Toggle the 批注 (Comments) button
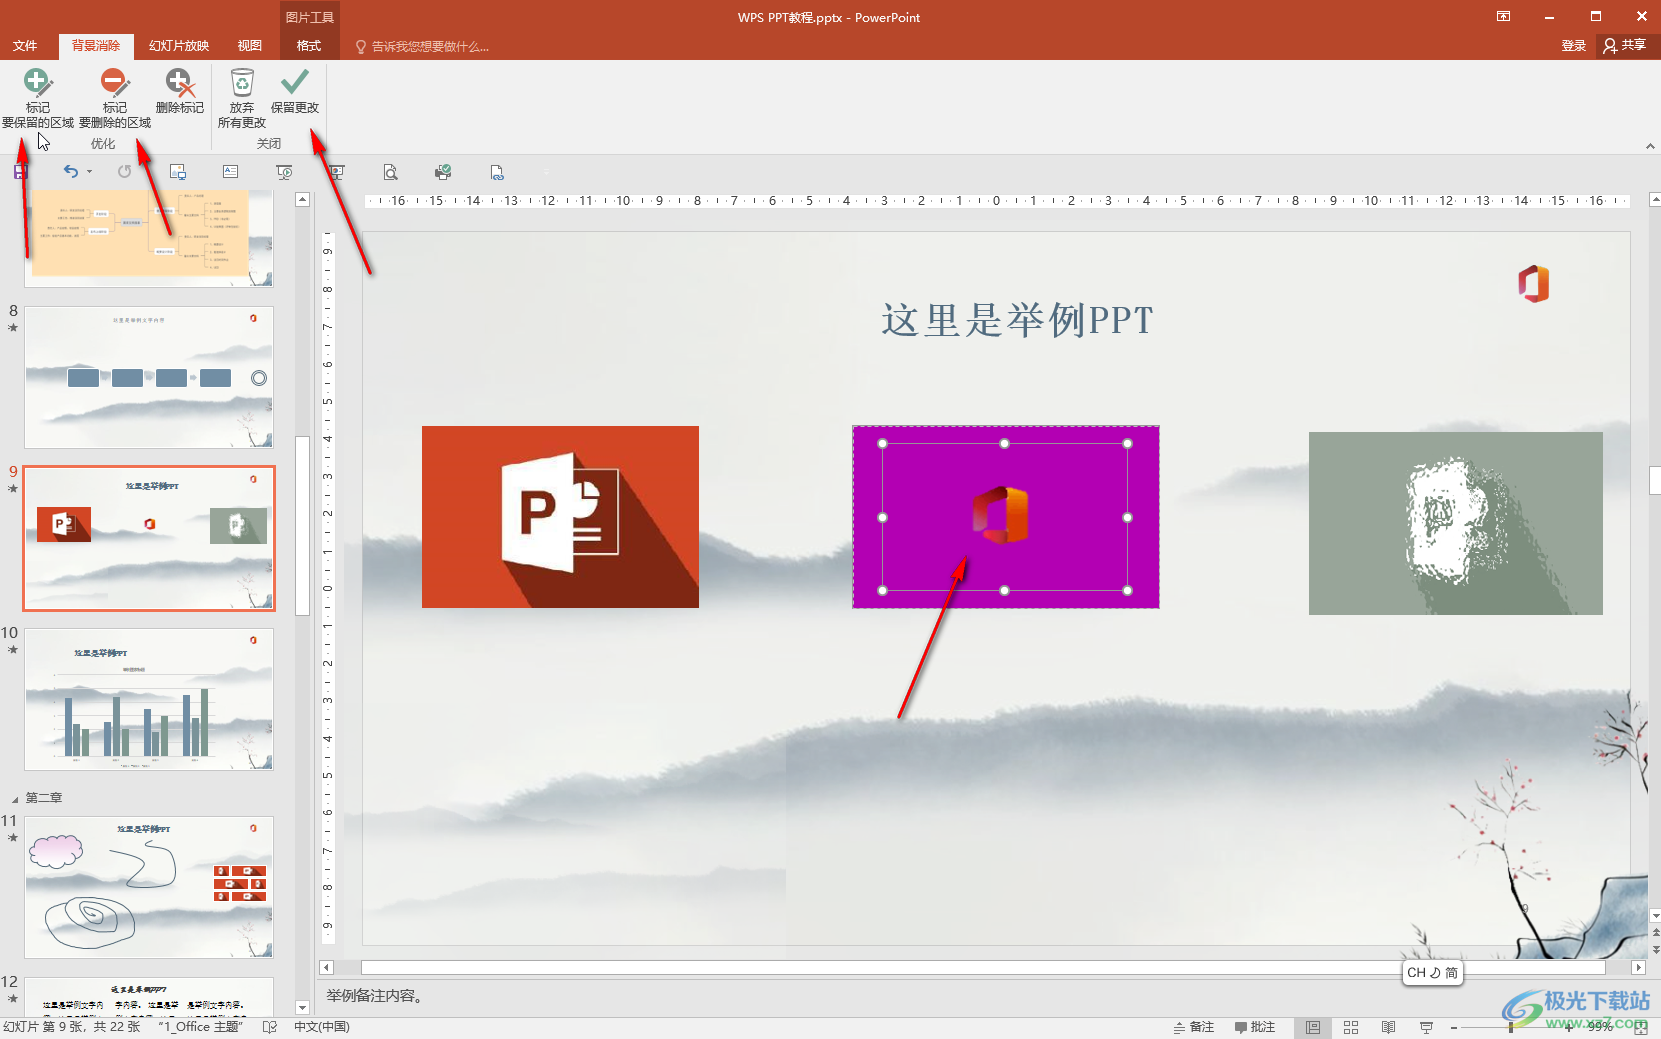 tap(1255, 1027)
